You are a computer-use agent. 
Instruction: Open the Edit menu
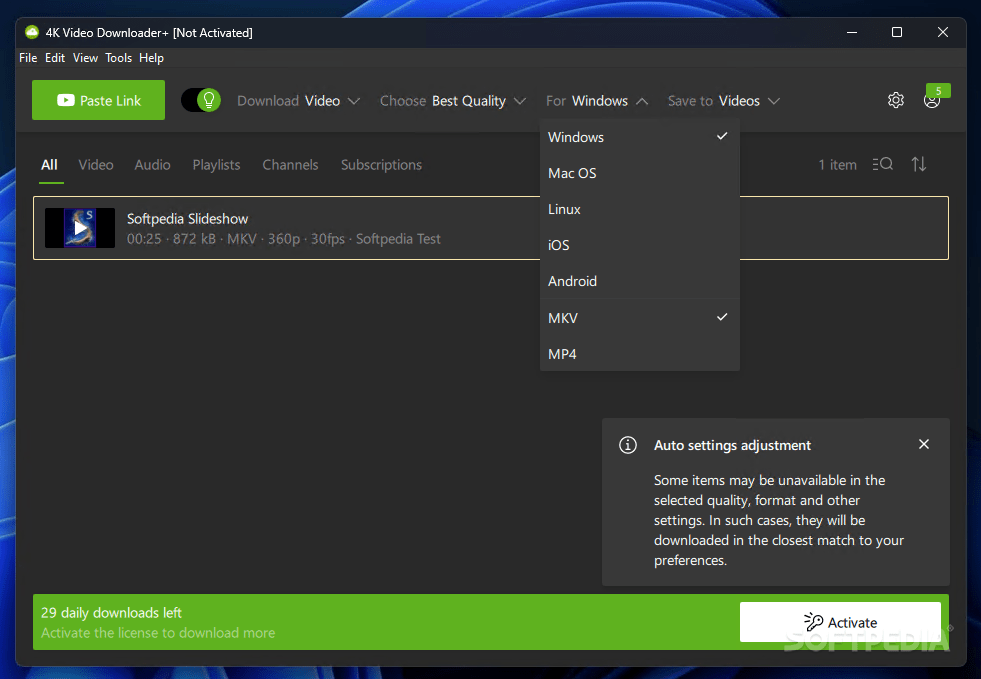click(55, 58)
